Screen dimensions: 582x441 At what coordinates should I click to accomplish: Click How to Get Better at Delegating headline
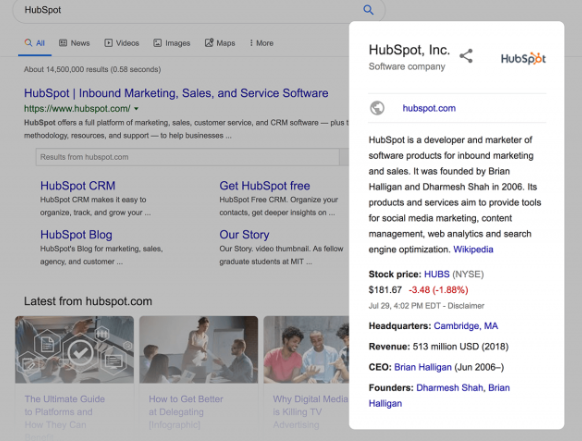[186, 412]
